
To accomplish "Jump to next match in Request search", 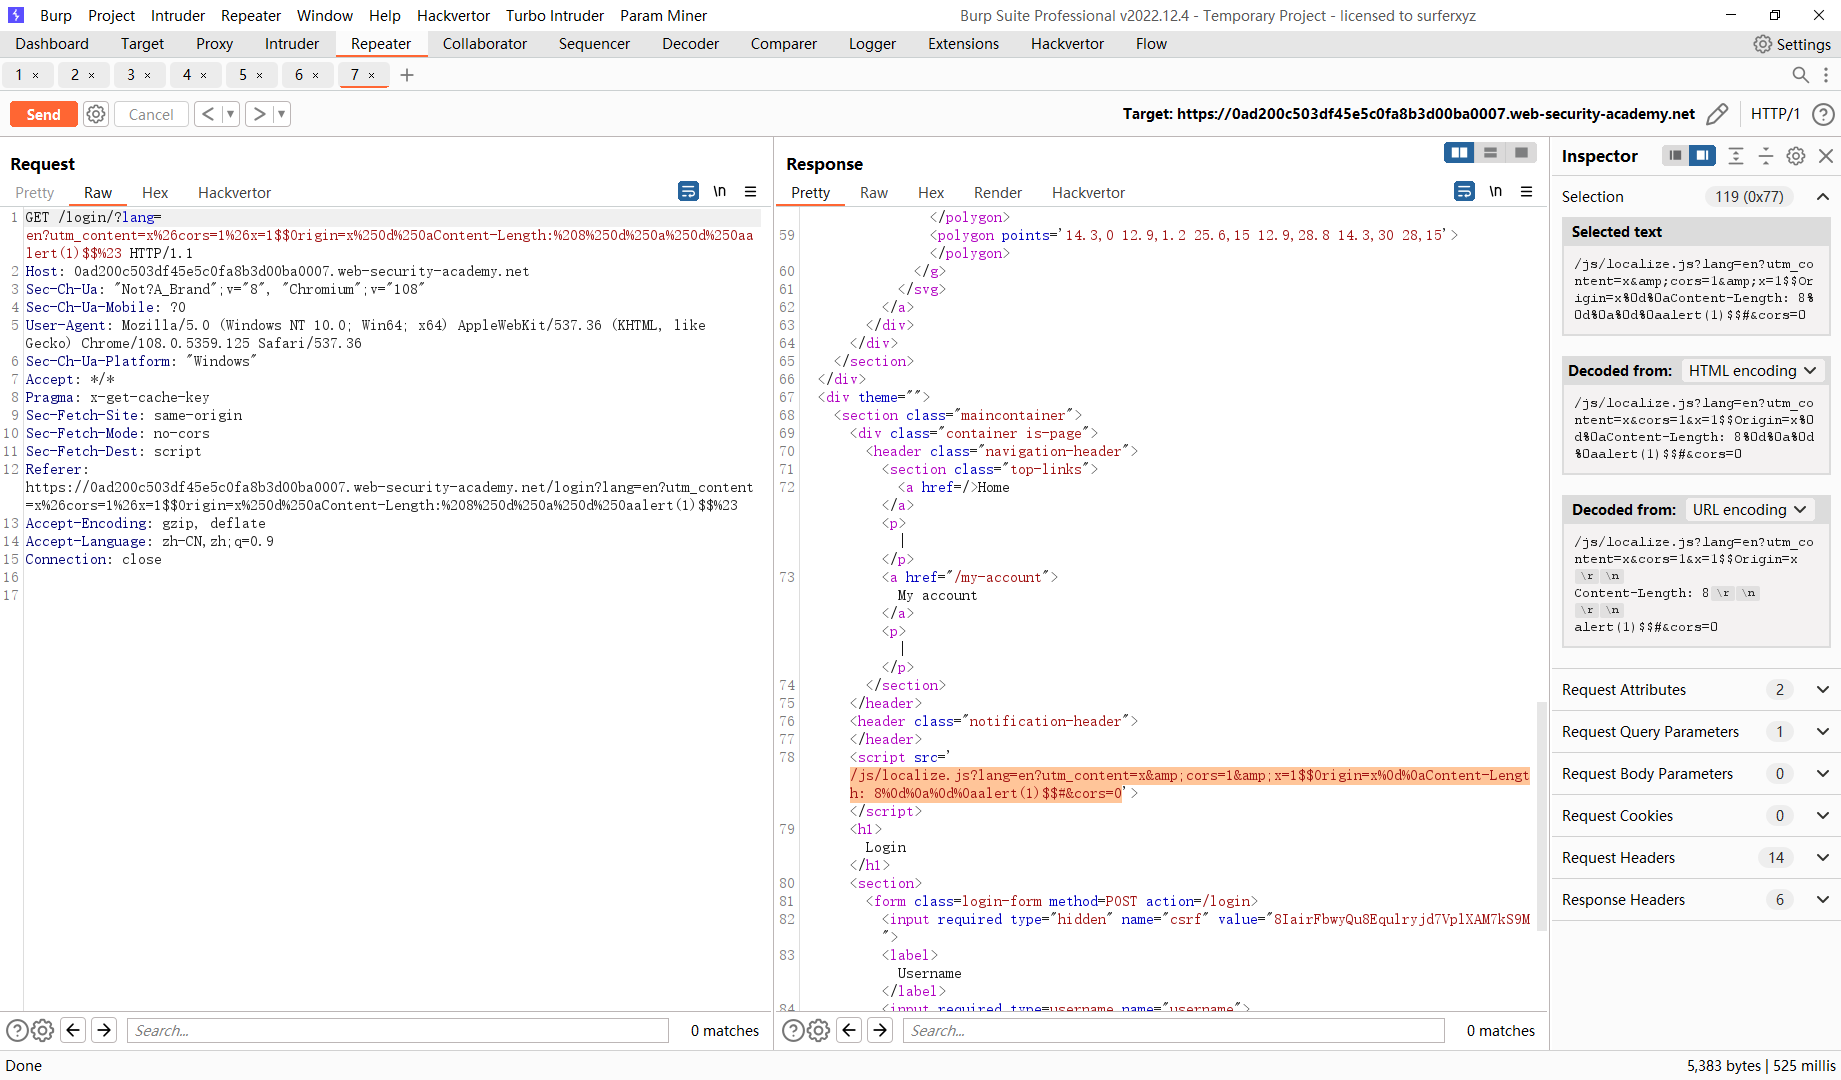I will (104, 1030).
